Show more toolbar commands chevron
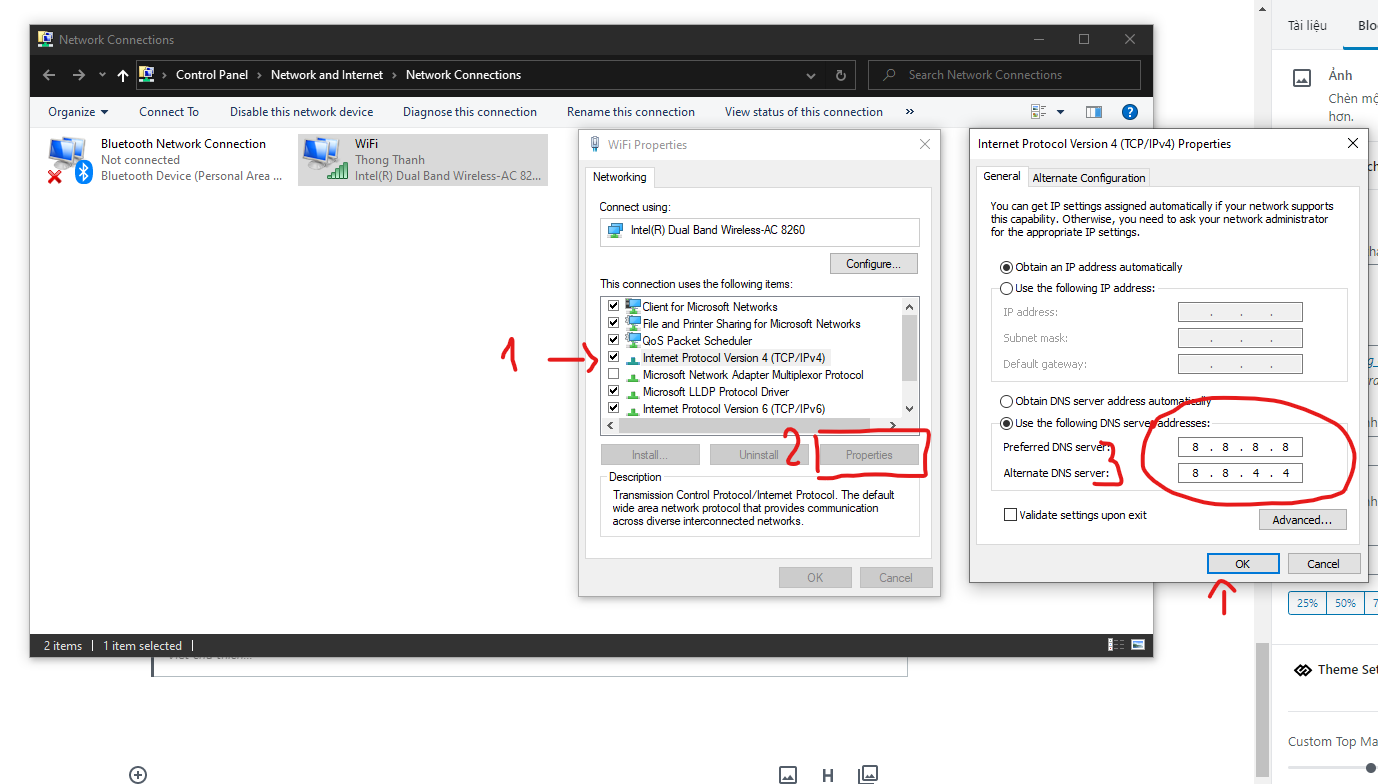Viewport: 1378px width, 784px height. click(x=910, y=112)
